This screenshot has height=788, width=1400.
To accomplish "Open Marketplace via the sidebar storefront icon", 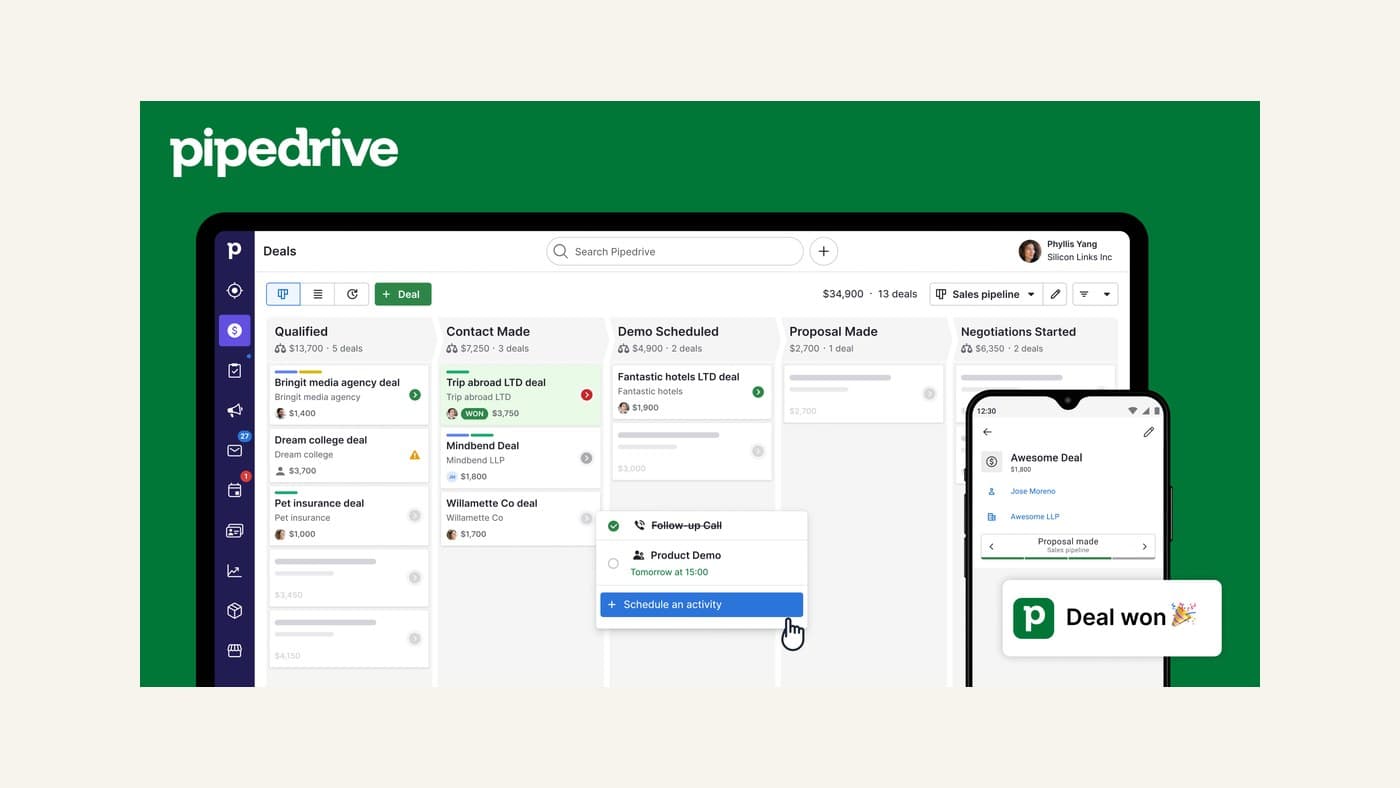I will pos(234,650).
